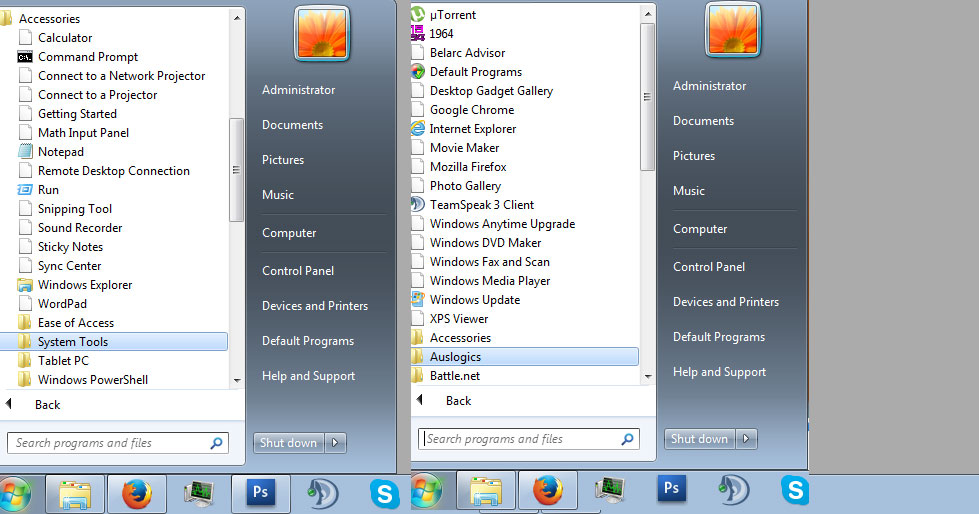Expand the Ease of Access folder
The width and height of the screenshot is (979, 514).
(x=66, y=323)
